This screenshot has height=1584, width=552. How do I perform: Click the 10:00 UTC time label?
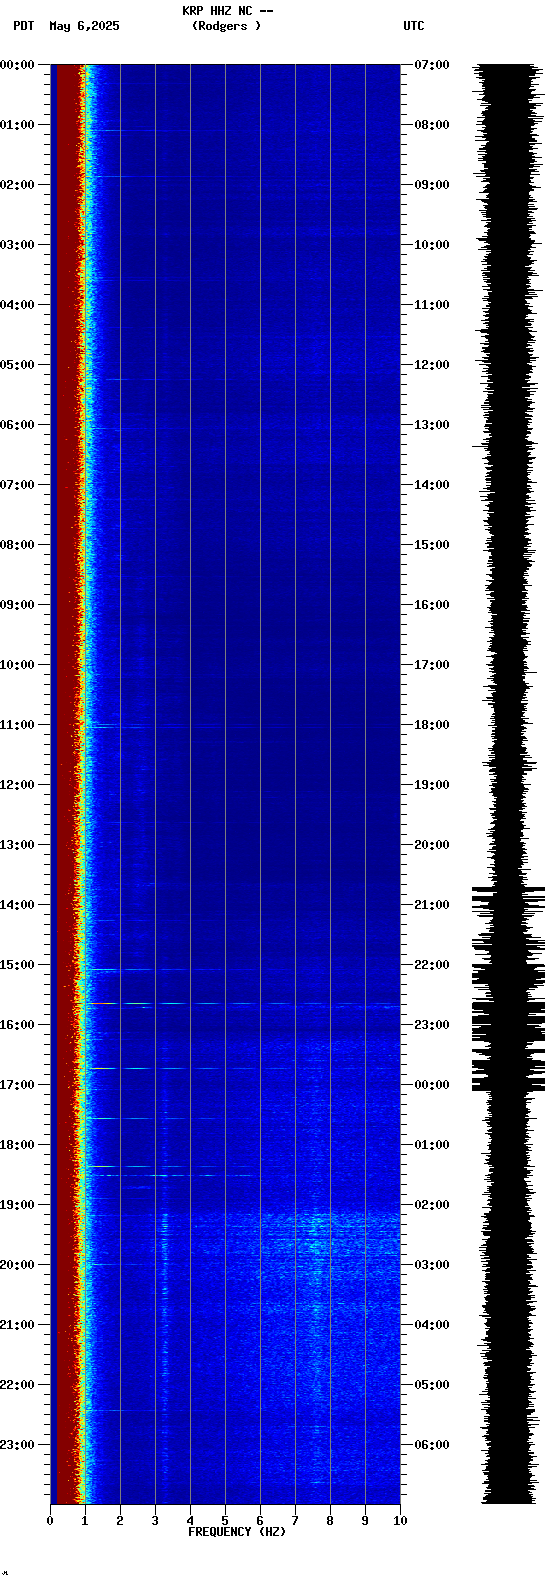coord(432,245)
